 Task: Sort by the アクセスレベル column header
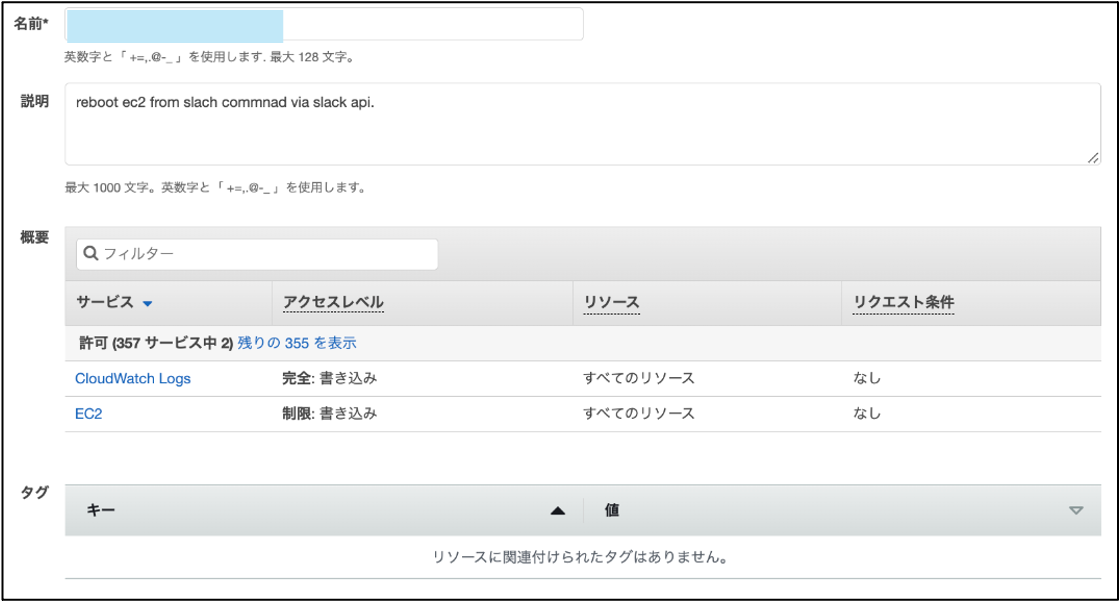tap(332, 302)
